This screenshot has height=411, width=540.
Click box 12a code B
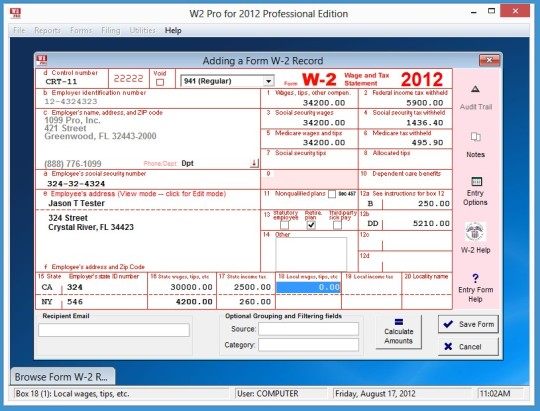(371, 204)
